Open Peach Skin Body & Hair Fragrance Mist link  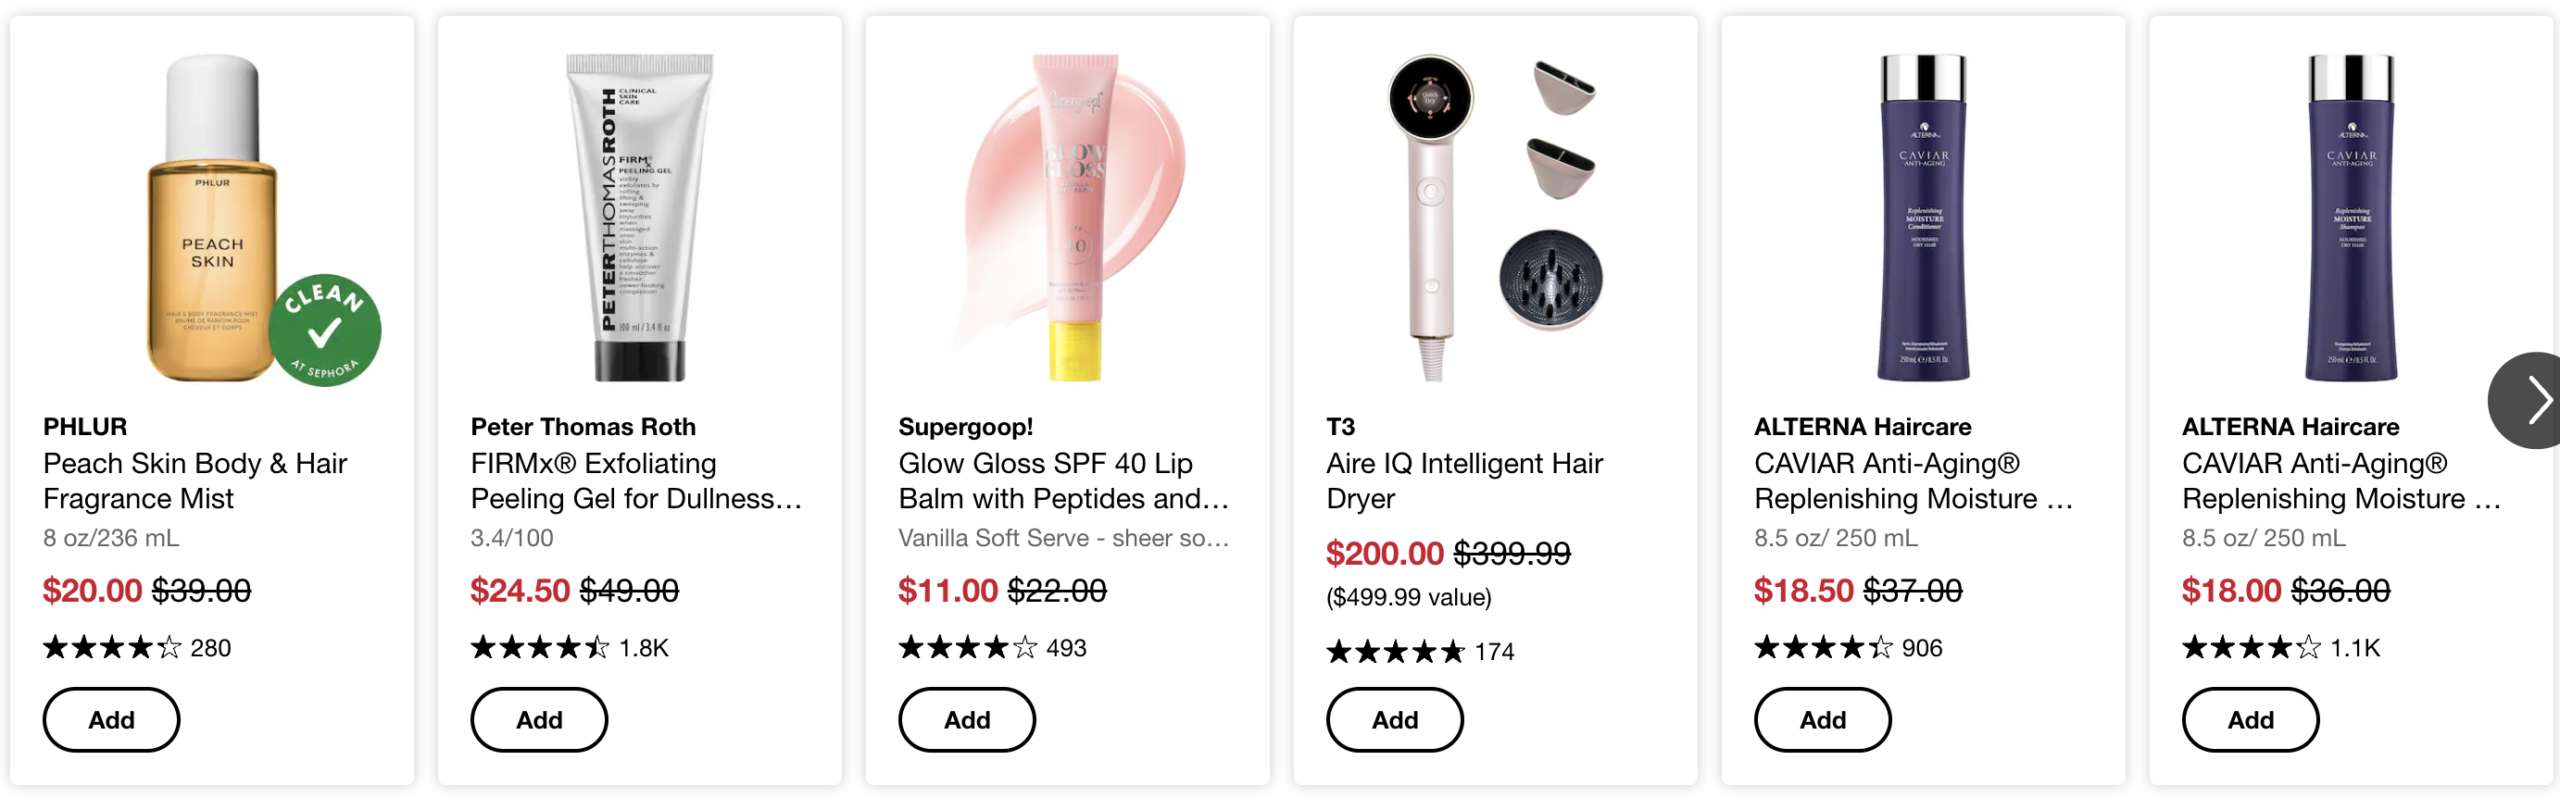pos(195,481)
